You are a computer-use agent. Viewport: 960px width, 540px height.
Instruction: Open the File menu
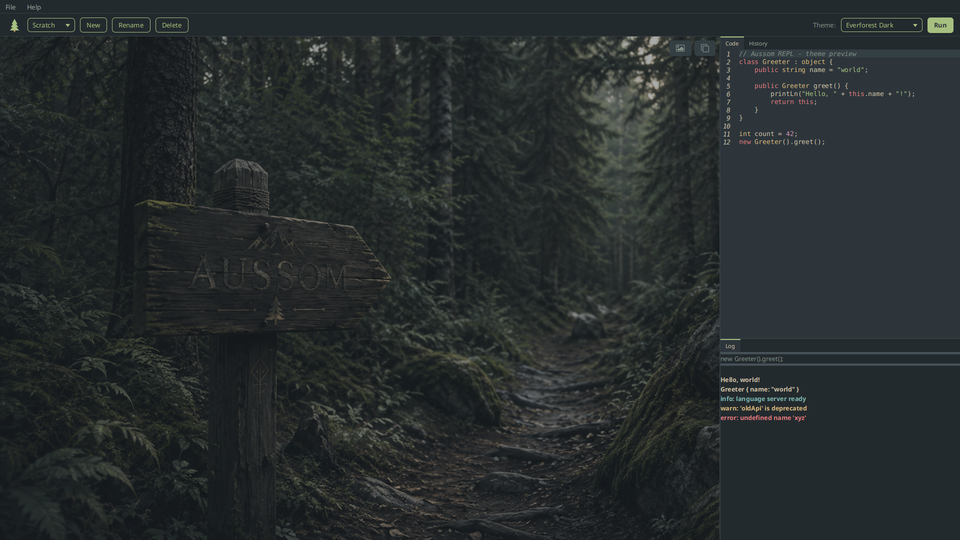coord(10,7)
